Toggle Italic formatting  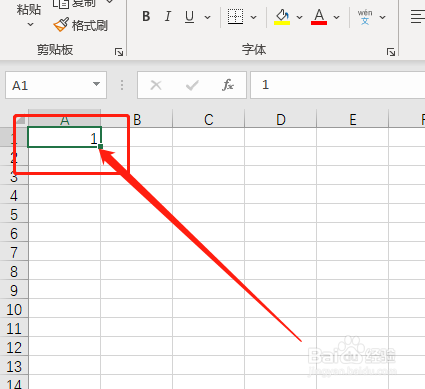click(x=168, y=16)
